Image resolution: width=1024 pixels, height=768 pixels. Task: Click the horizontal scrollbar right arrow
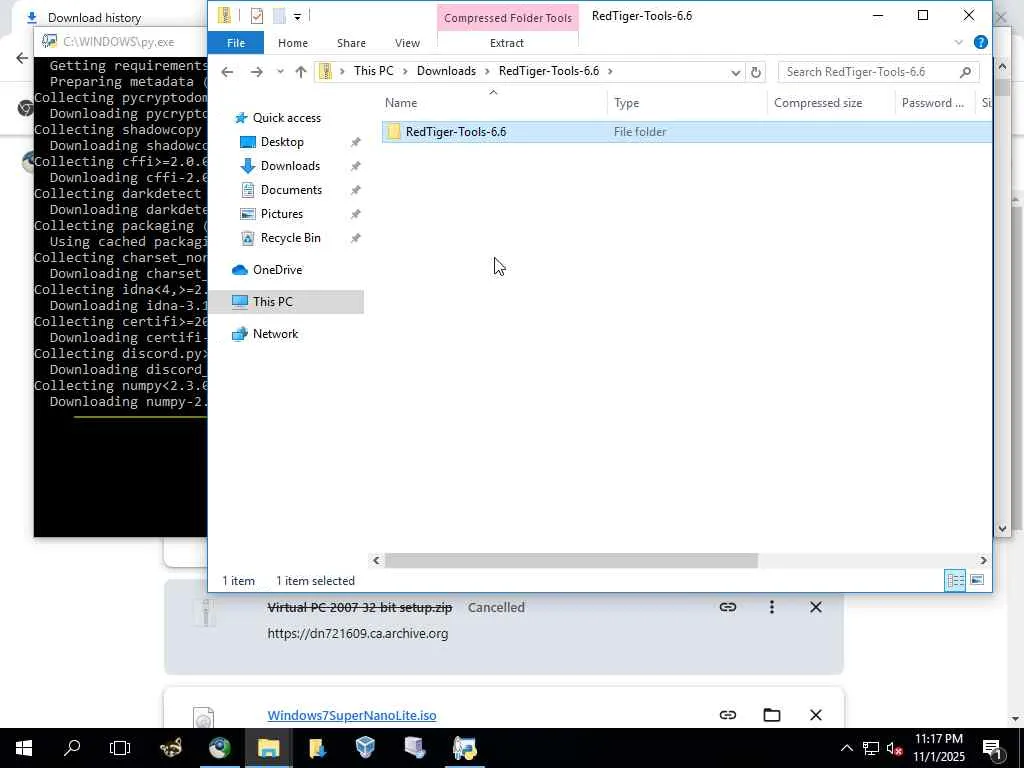(983, 560)
